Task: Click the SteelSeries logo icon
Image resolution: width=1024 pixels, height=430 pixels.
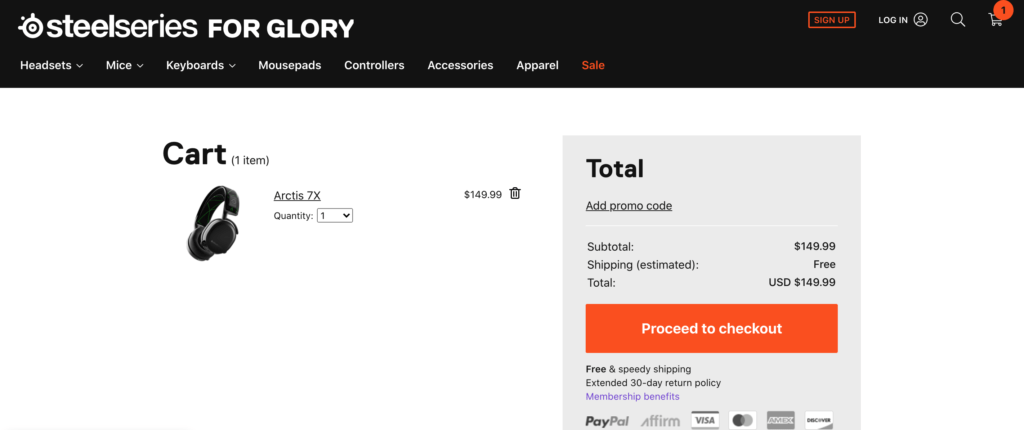Action: pyautogui.click(x=31, y=26)
